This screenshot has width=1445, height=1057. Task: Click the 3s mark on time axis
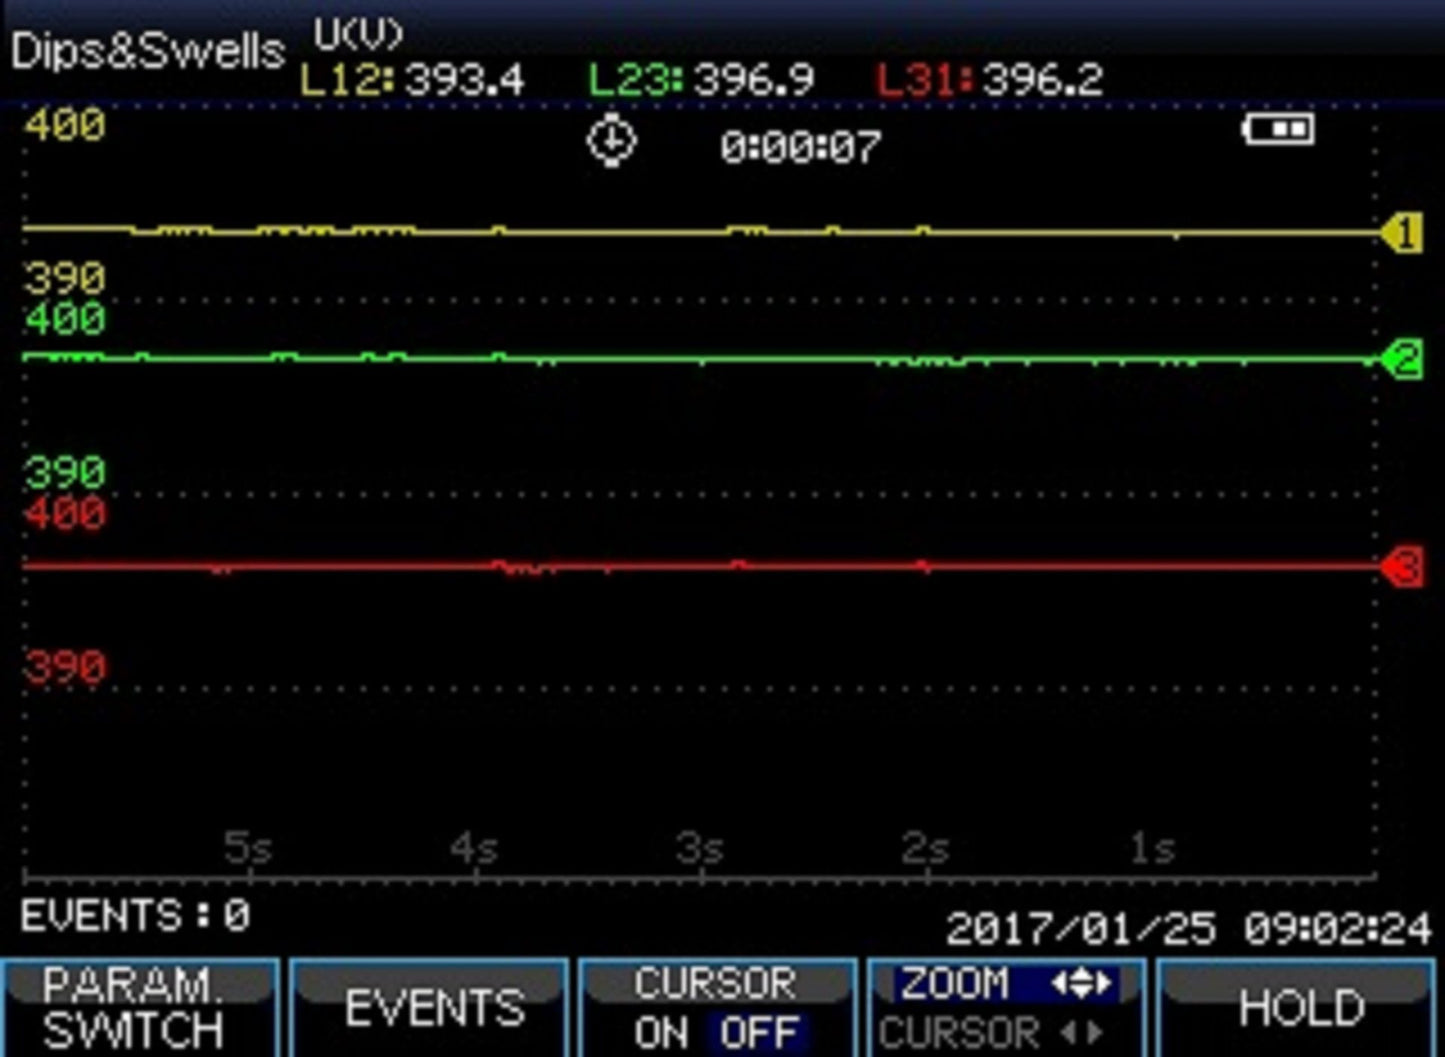699,849
